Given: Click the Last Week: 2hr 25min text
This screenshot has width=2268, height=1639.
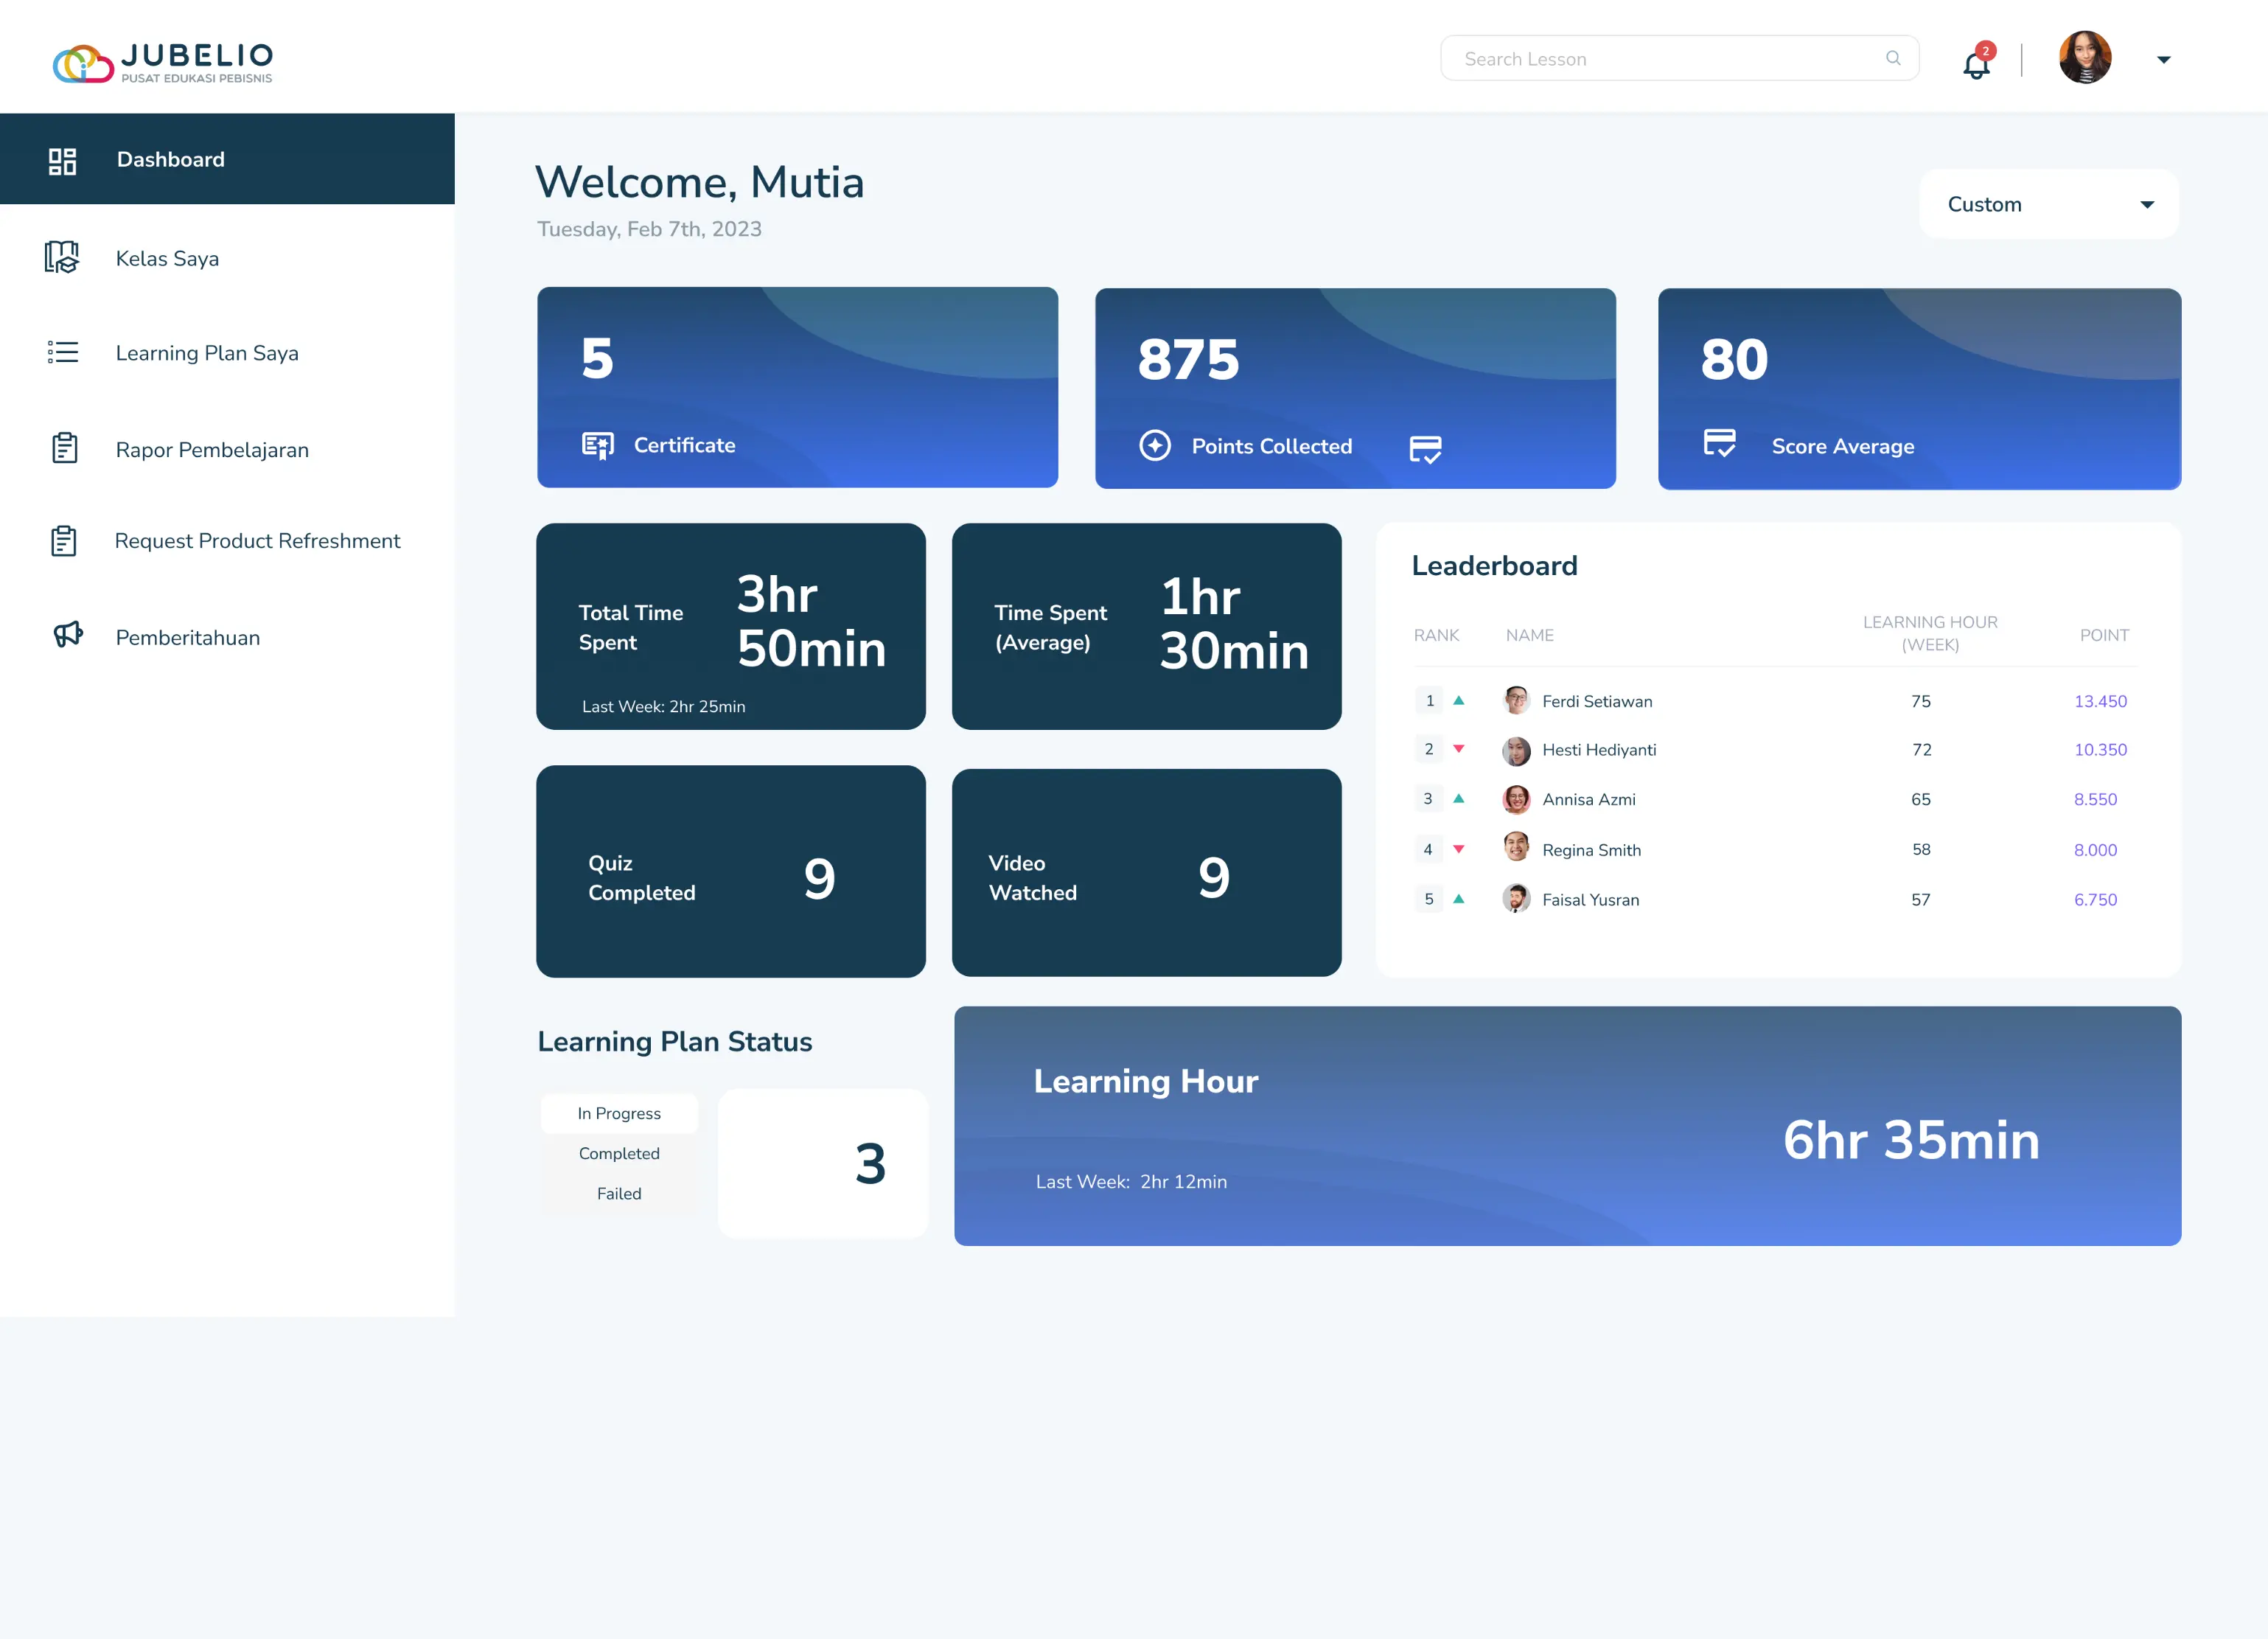Looking at the screenshot, I should (663, 706).
